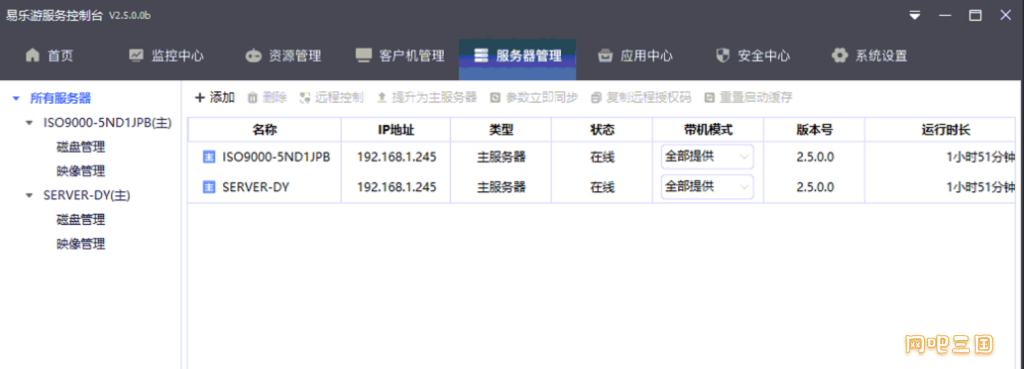Click the 复制远程授权码 copy icon
1024x369 pixels.
(596, 98)
